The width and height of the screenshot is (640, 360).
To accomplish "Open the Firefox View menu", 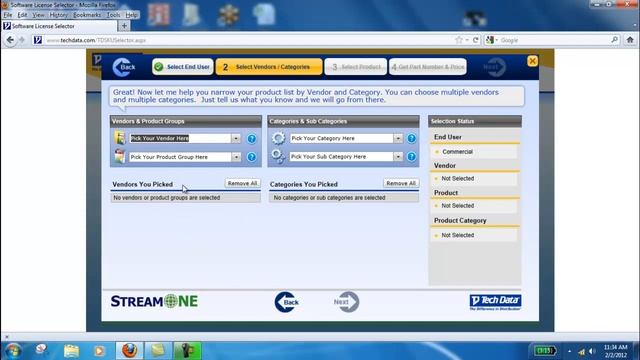I will (x=38, y=15).
